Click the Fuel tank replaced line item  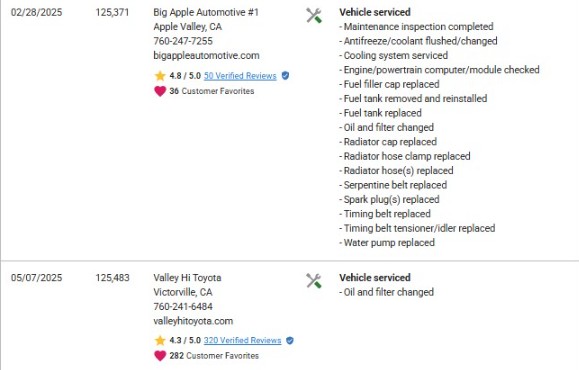(x=381, y=113)
